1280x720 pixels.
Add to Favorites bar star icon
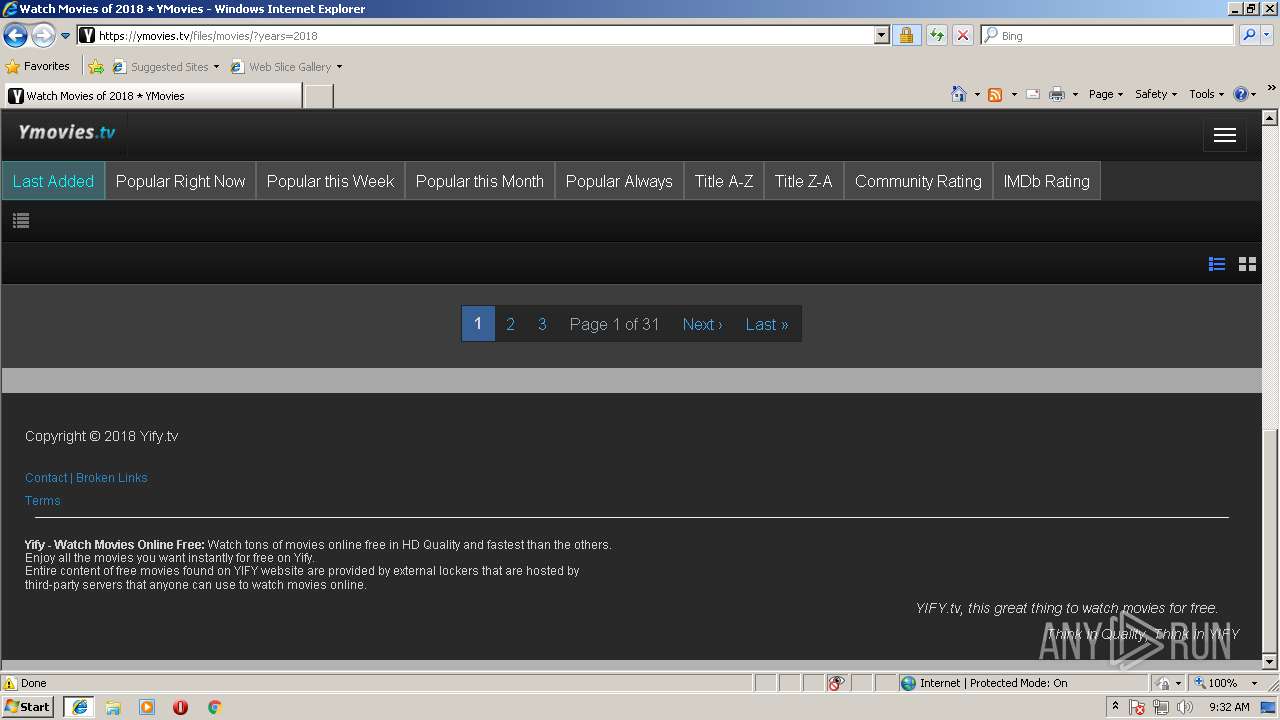click(x=96, y=67)
